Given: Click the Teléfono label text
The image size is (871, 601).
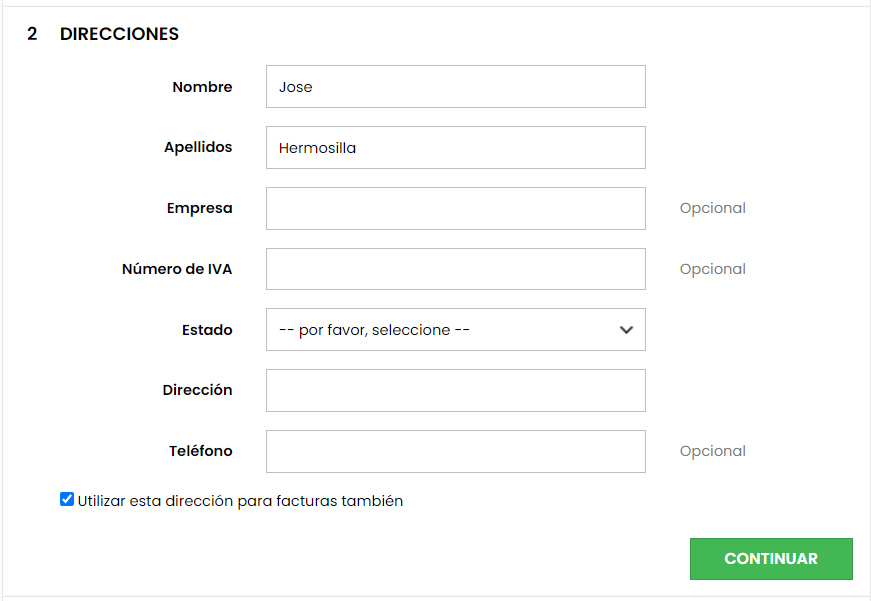Looking at the screenshot, I should (x=200, y=451).
